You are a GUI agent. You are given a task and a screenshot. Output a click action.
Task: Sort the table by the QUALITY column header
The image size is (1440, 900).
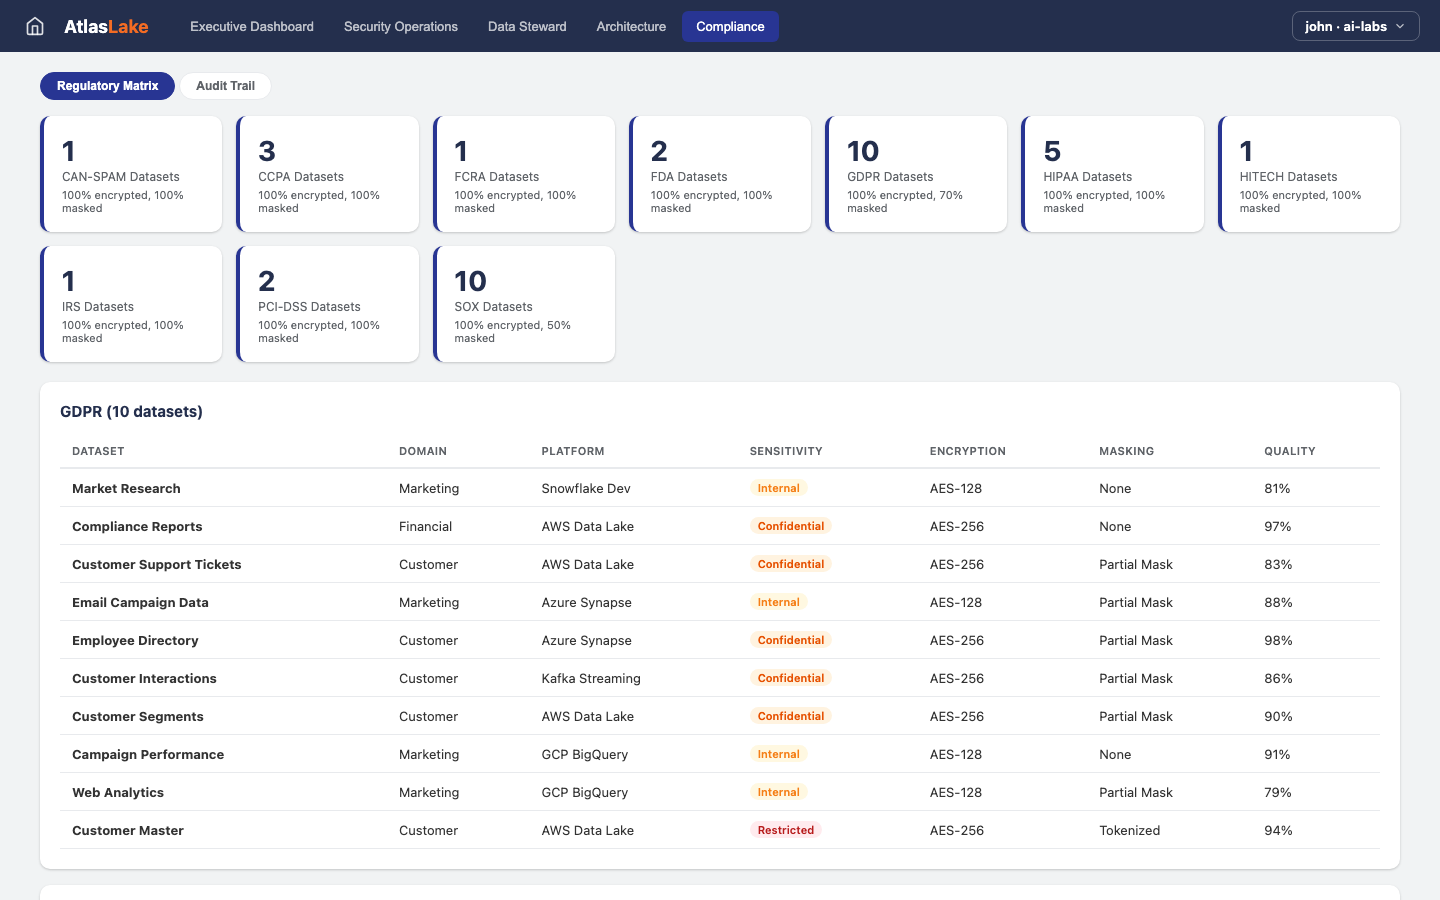1289,451
